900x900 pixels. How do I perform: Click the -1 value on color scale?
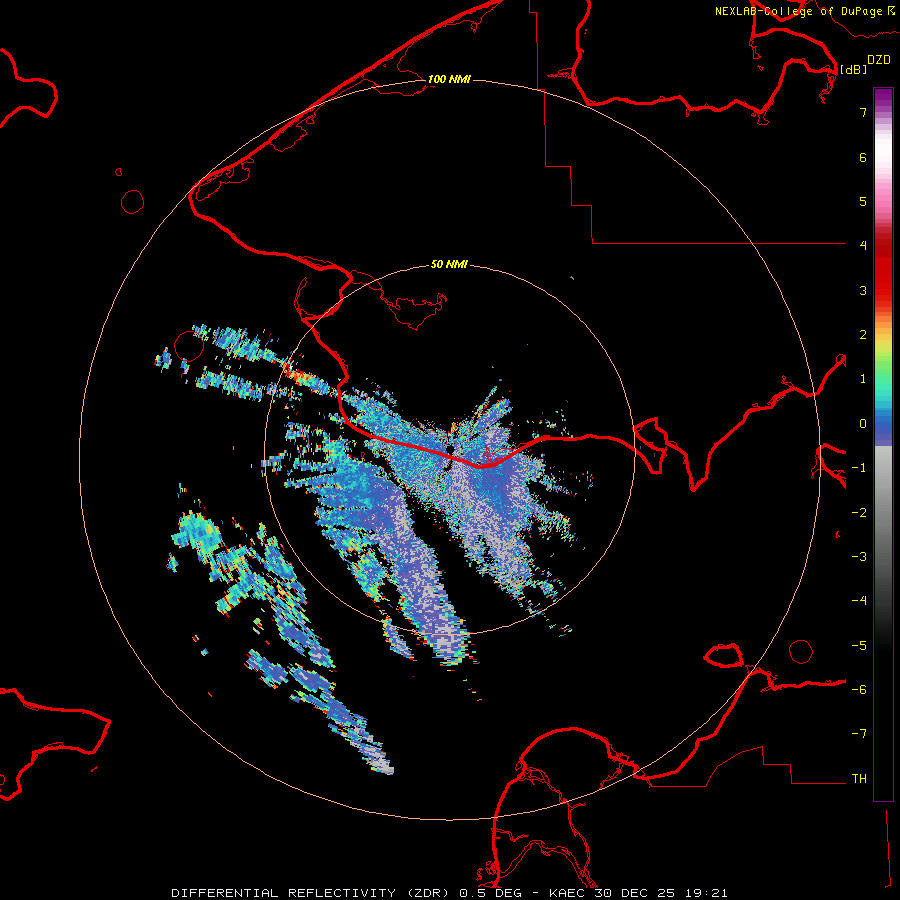coord(859,468)
